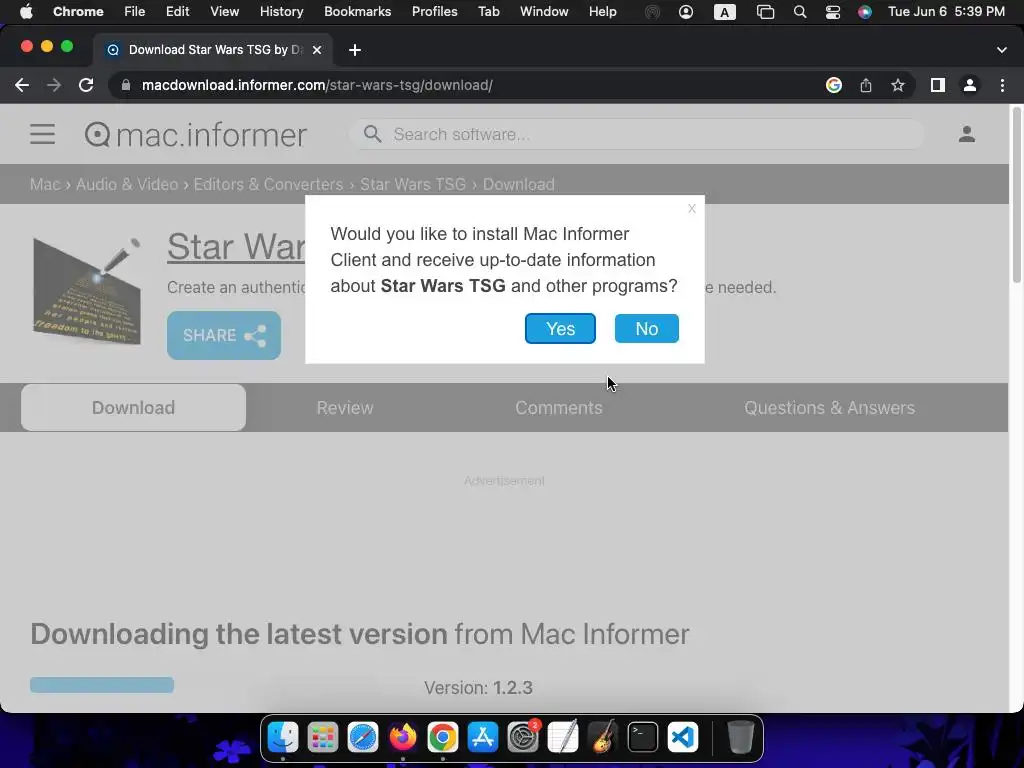Open the Bookmarks menu
The height and width of the screenshot is (768, 1024).
coord(358,12)
